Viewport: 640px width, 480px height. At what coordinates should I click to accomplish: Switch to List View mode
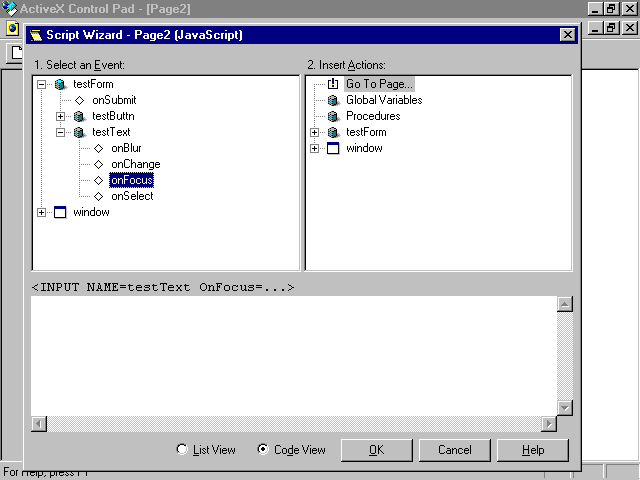point(182,450)
